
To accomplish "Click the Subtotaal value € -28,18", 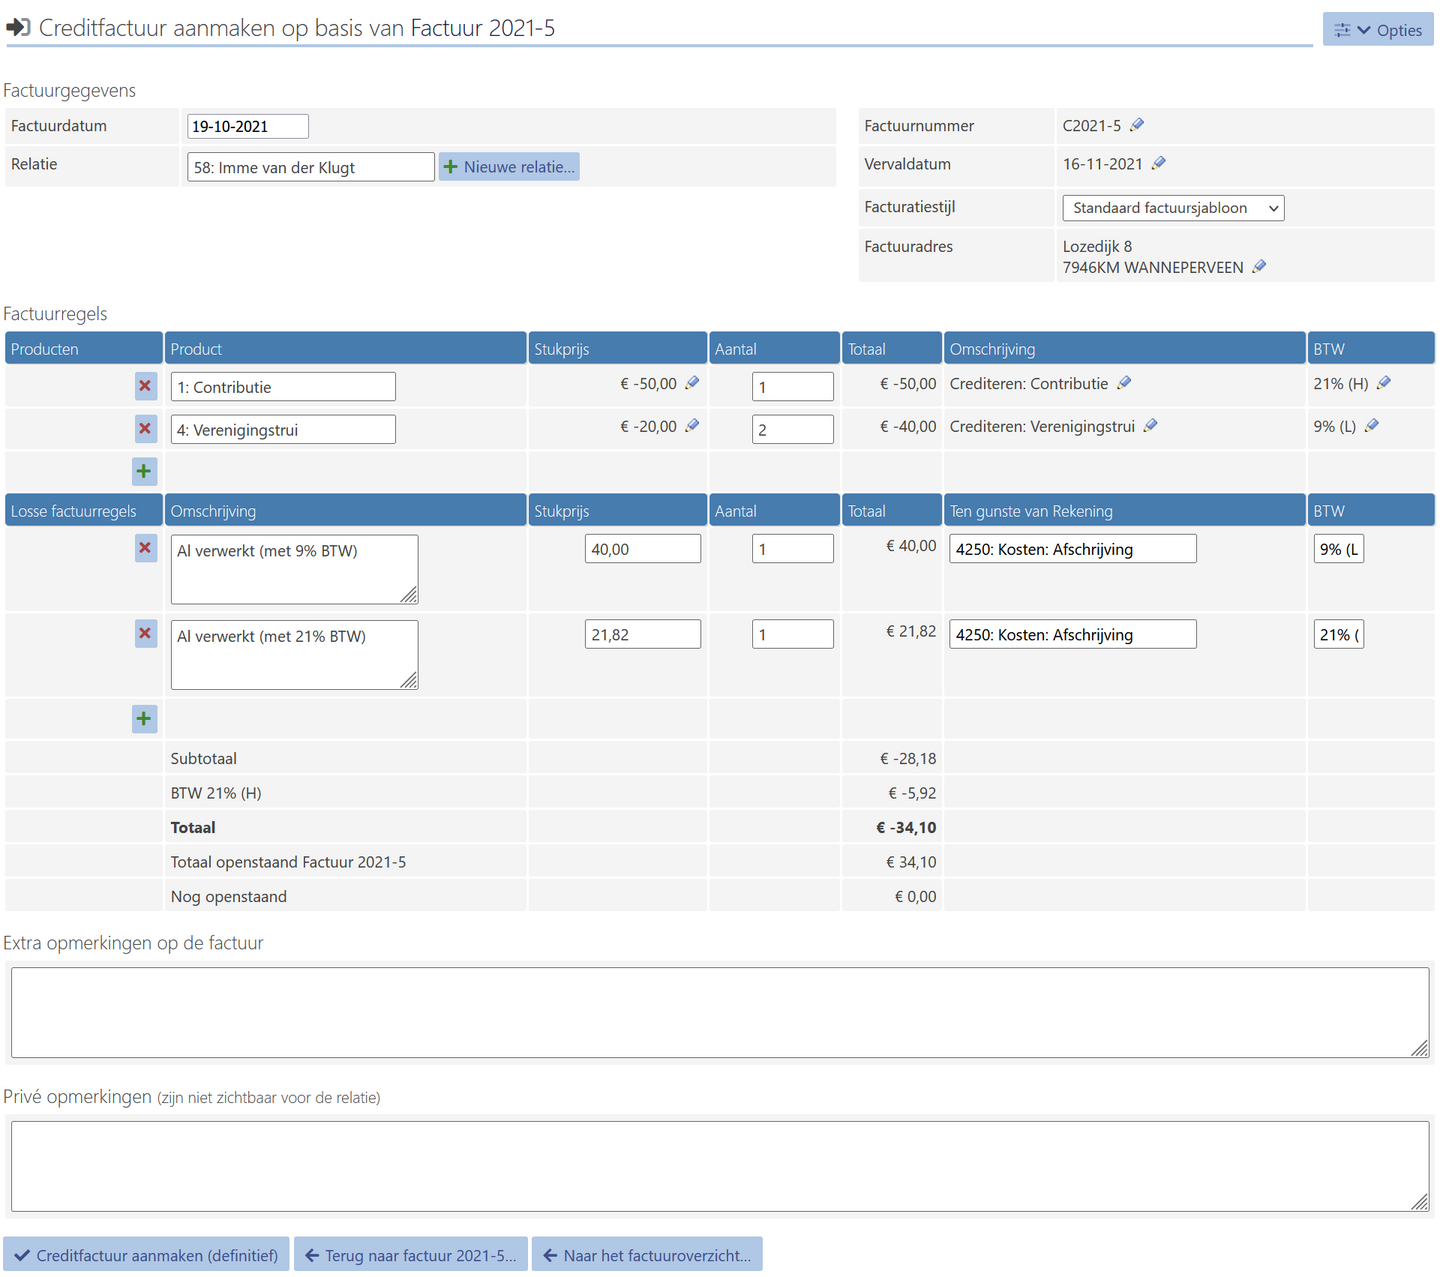I will click(908, 758).
